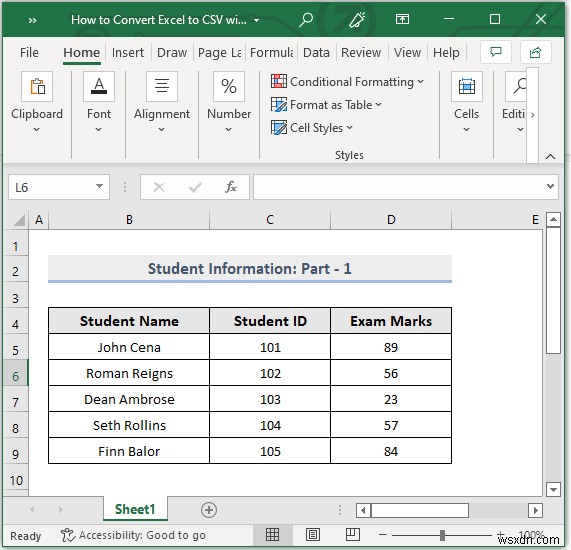Switch to the Draw tab
The image size is (571, 550).
tap(172, 52)
